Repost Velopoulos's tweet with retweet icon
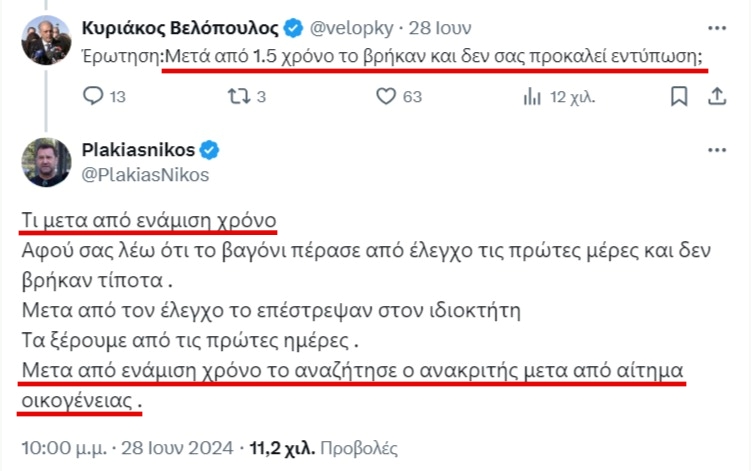 pos(239,96)
